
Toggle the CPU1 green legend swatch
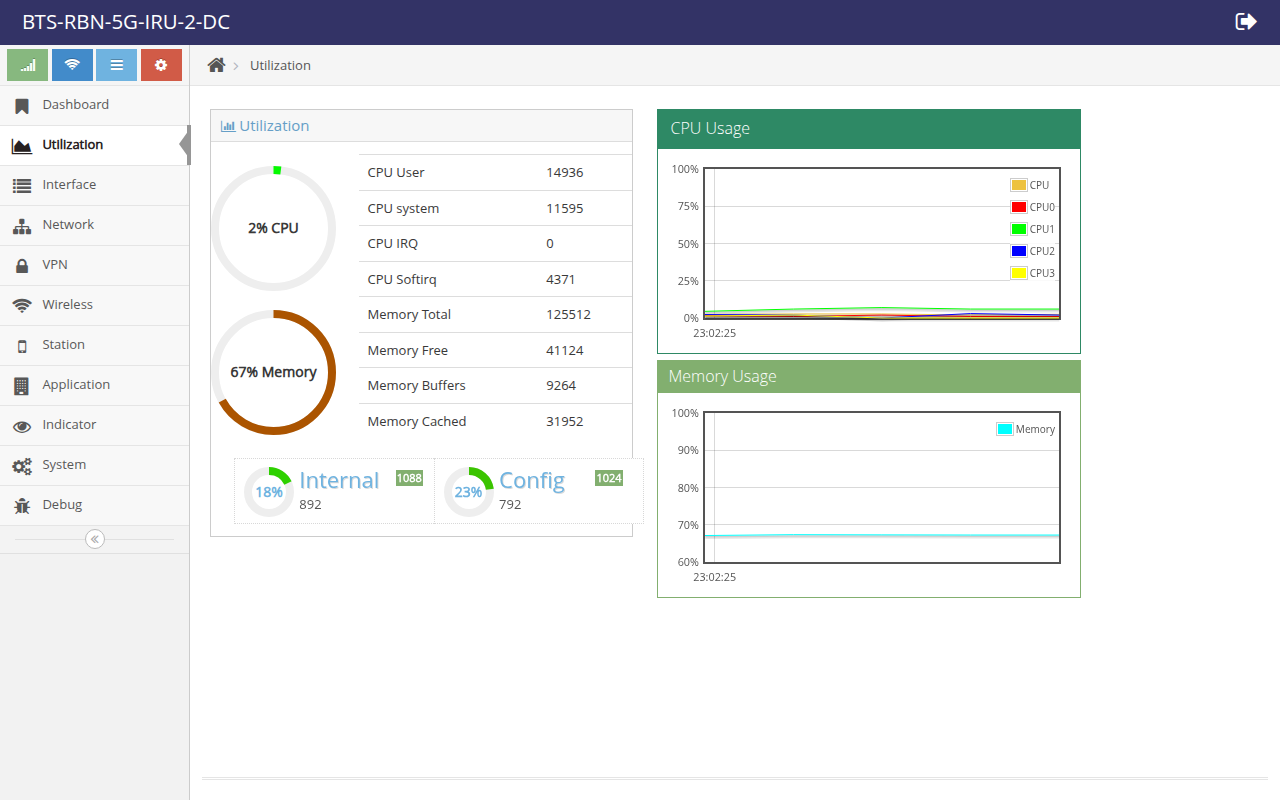pos(1019,229)
